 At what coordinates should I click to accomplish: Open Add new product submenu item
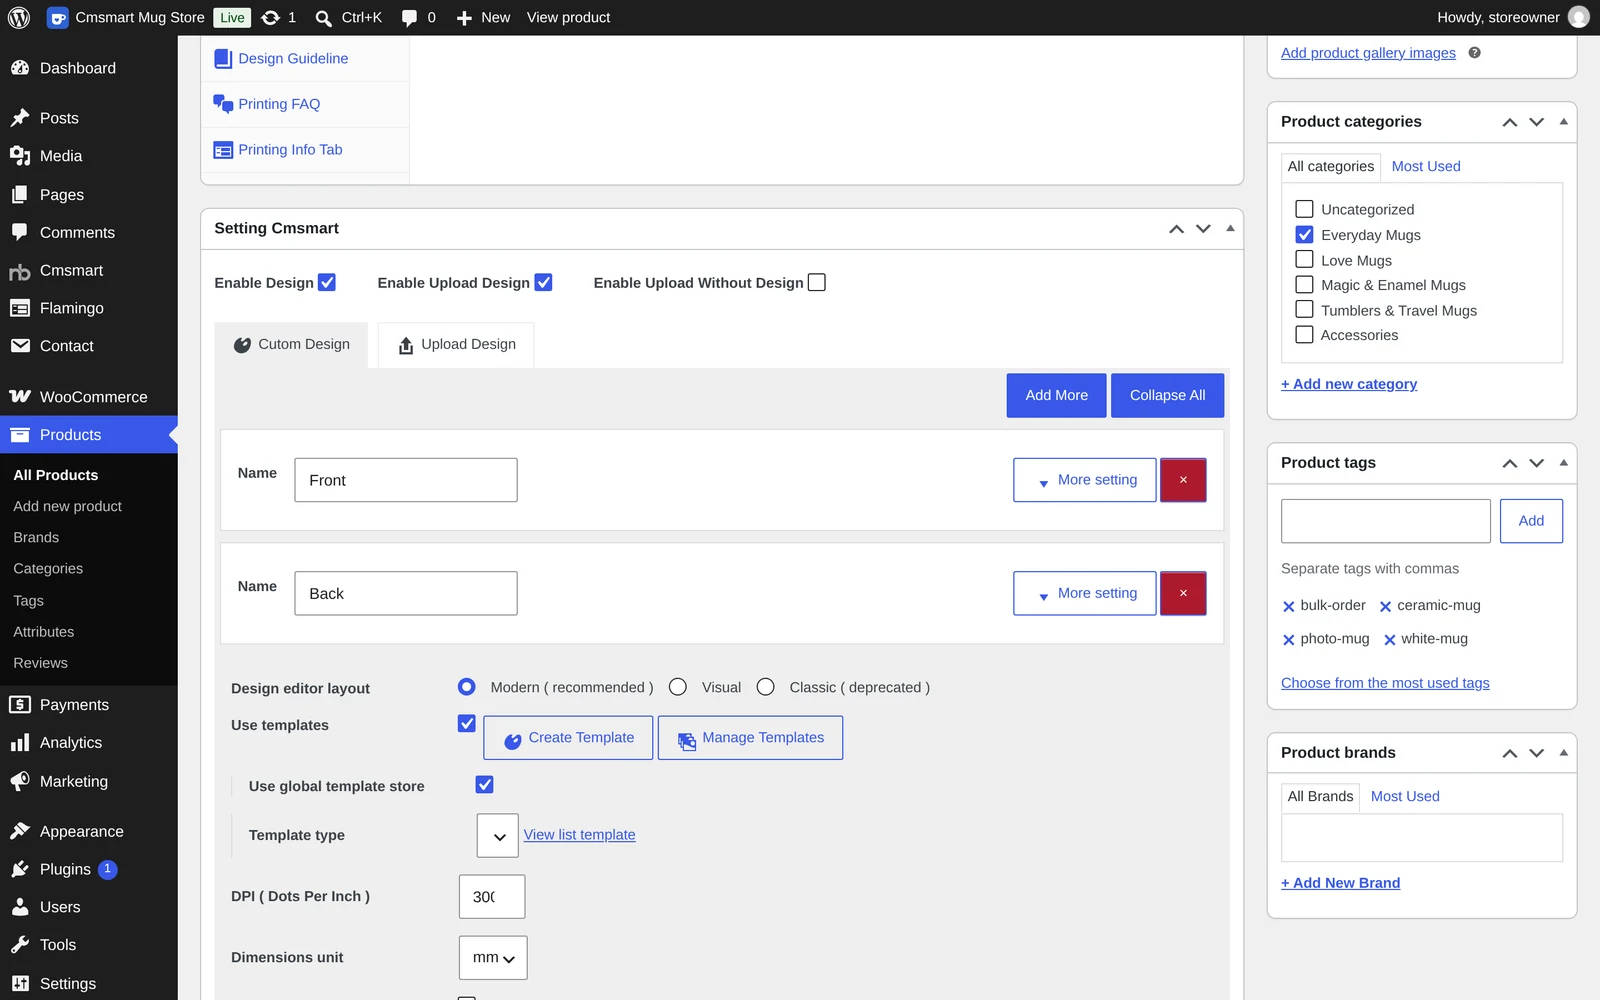(x=68, y=507)
